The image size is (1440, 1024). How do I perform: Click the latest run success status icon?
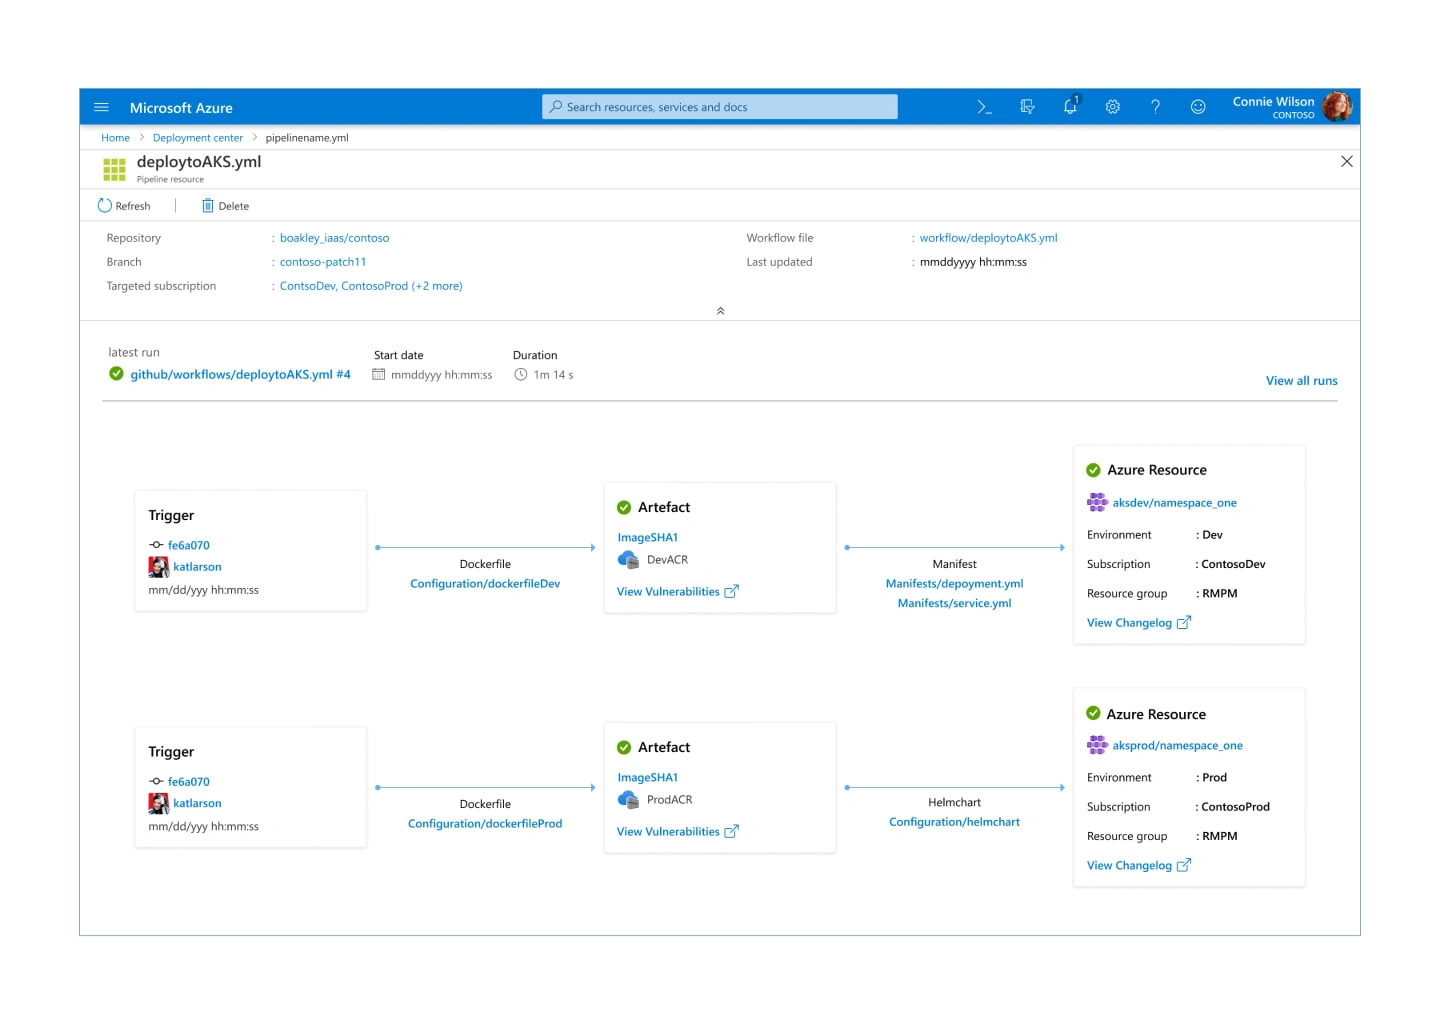[116, 374]
